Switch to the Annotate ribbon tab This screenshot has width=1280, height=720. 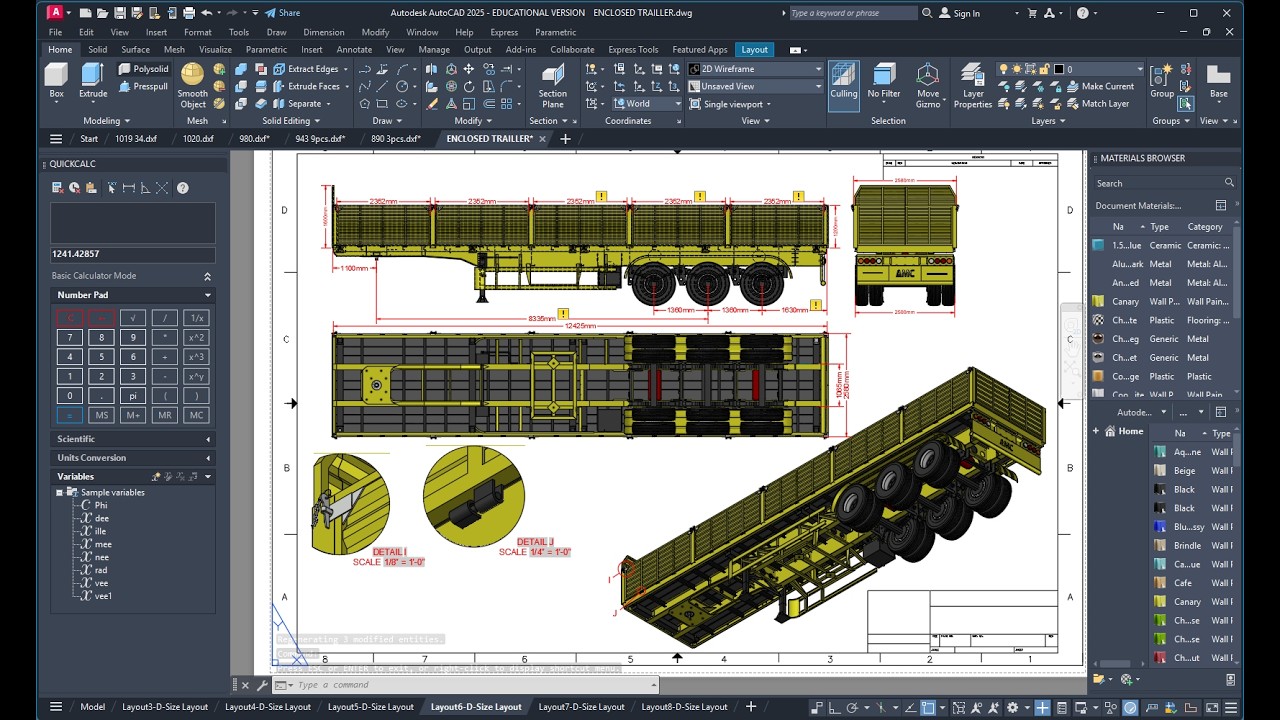pyautogui.click(x=354, y=49)
